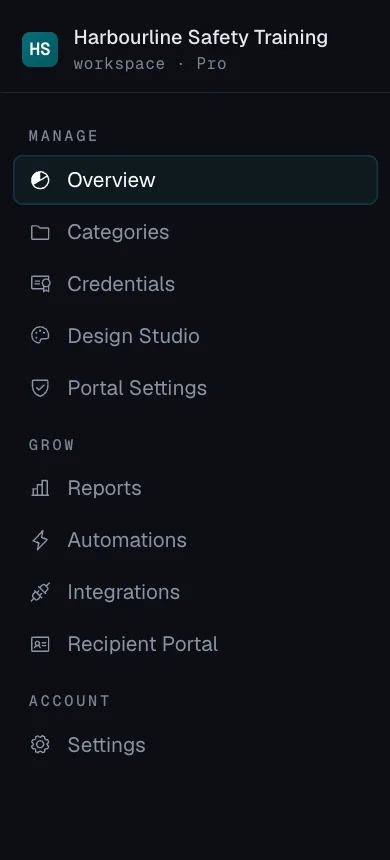Click the MANAGE section heading
390x860 pixels.
pyautogui.click(x=64, y=135)
